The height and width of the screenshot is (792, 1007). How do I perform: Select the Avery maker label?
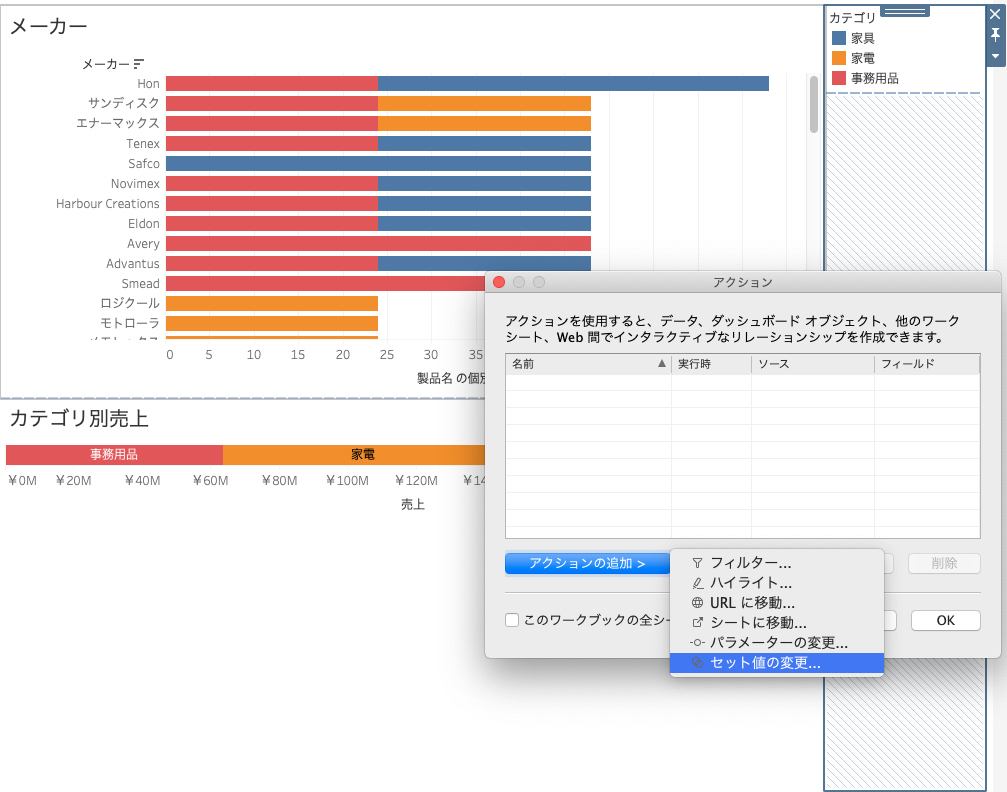click(143, 243)
